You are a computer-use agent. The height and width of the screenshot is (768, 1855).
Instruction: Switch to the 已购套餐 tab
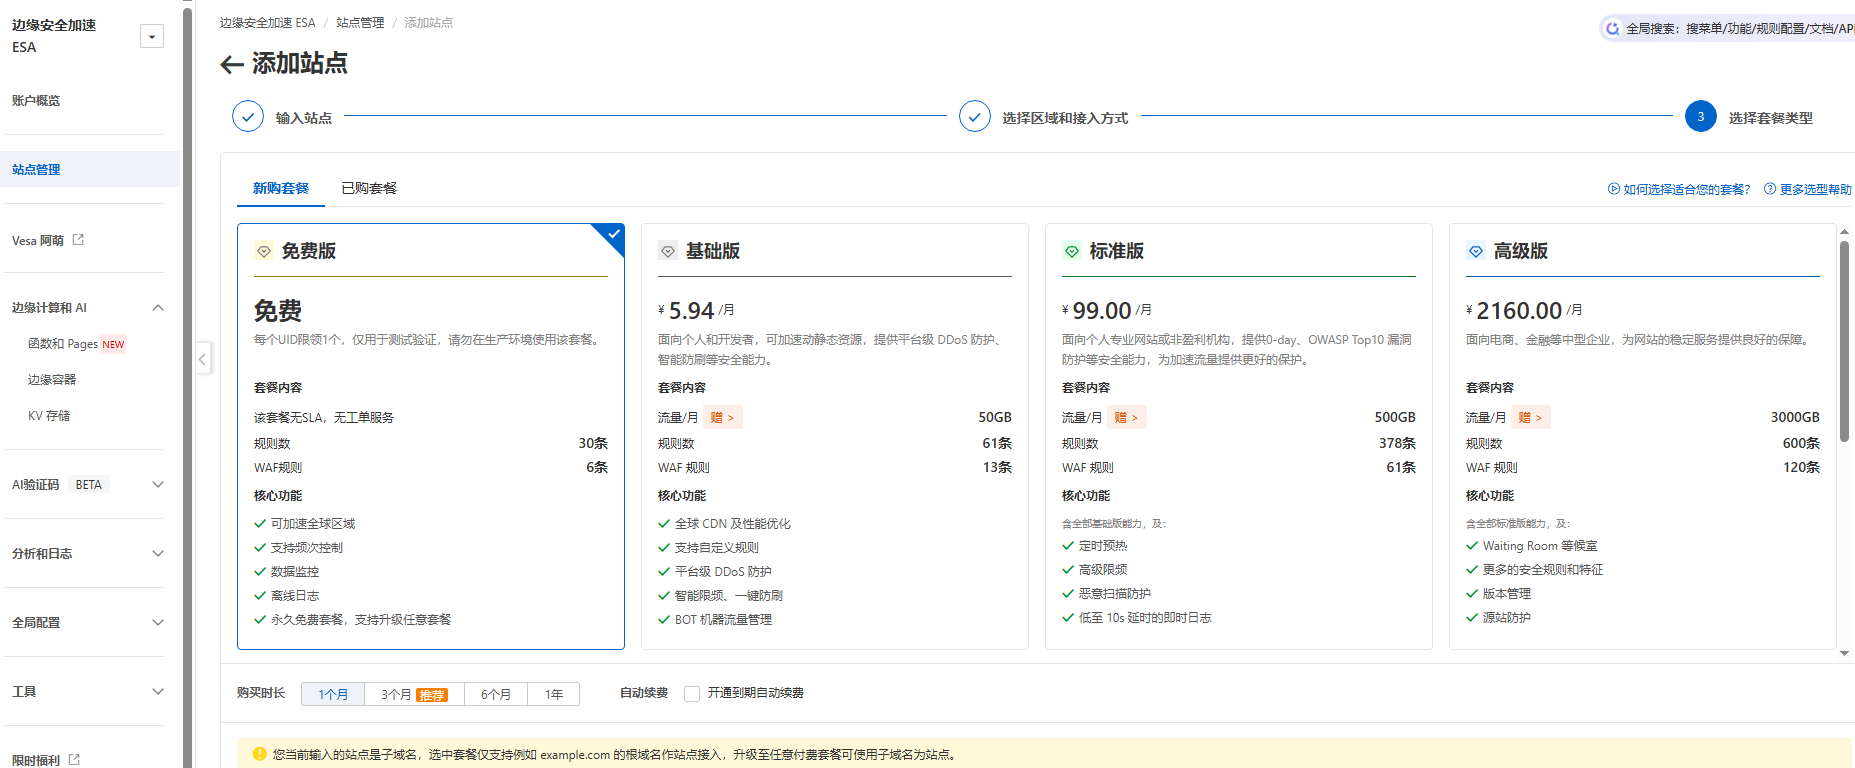click(x=369, y=189)
